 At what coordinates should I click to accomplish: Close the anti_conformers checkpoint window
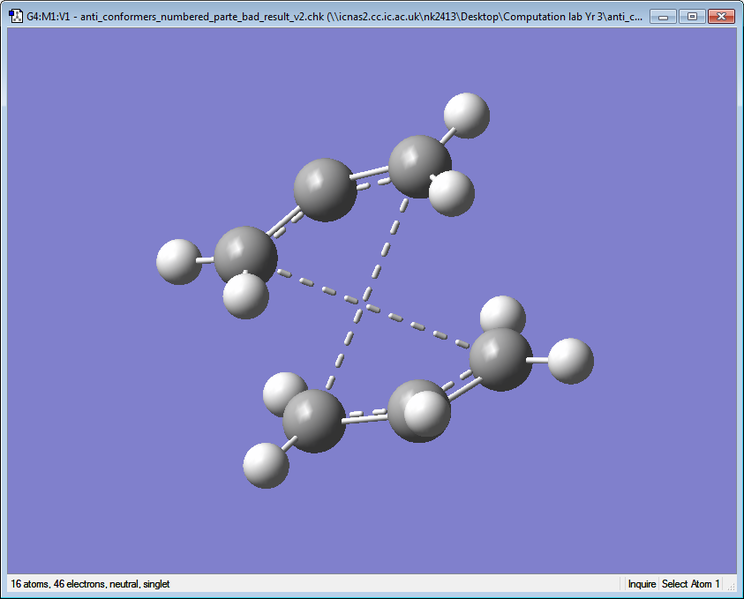click(x=721, y=17)
